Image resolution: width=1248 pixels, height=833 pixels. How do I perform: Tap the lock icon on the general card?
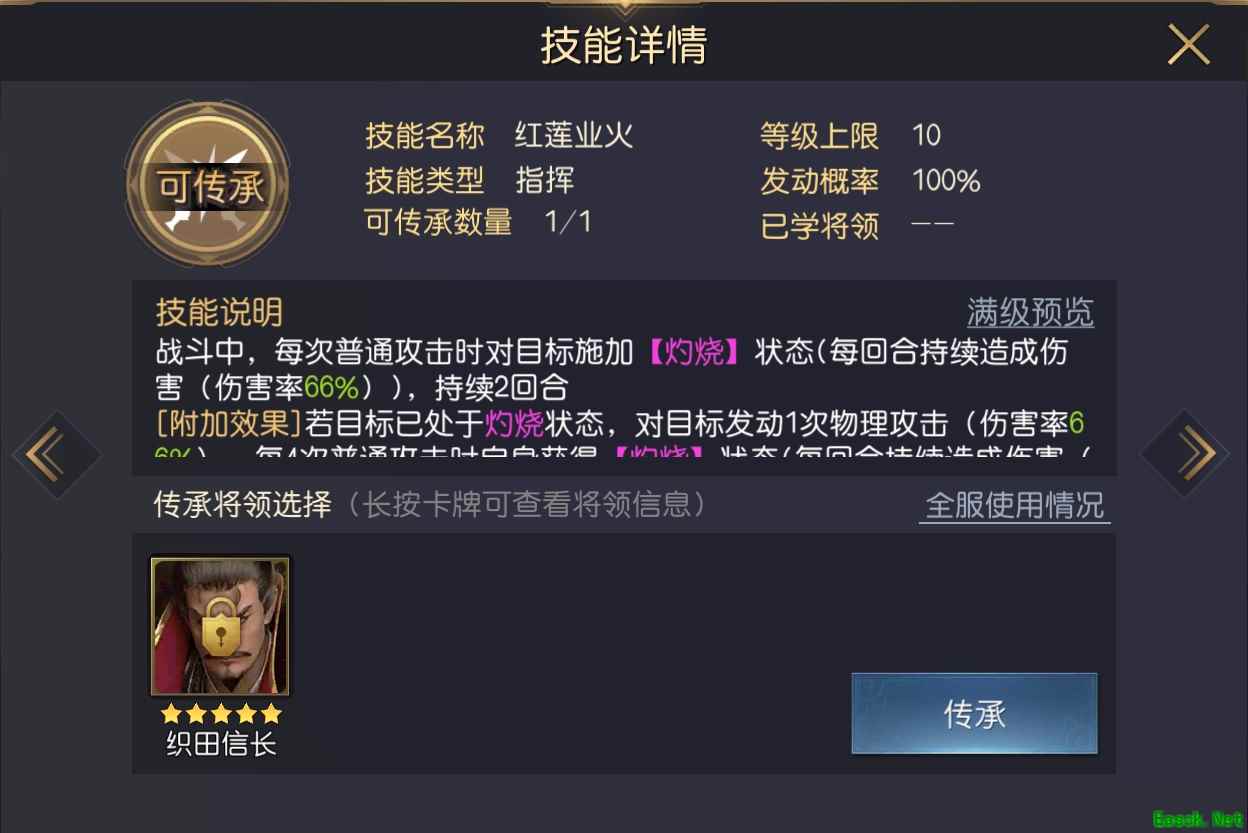pos(220,628)
